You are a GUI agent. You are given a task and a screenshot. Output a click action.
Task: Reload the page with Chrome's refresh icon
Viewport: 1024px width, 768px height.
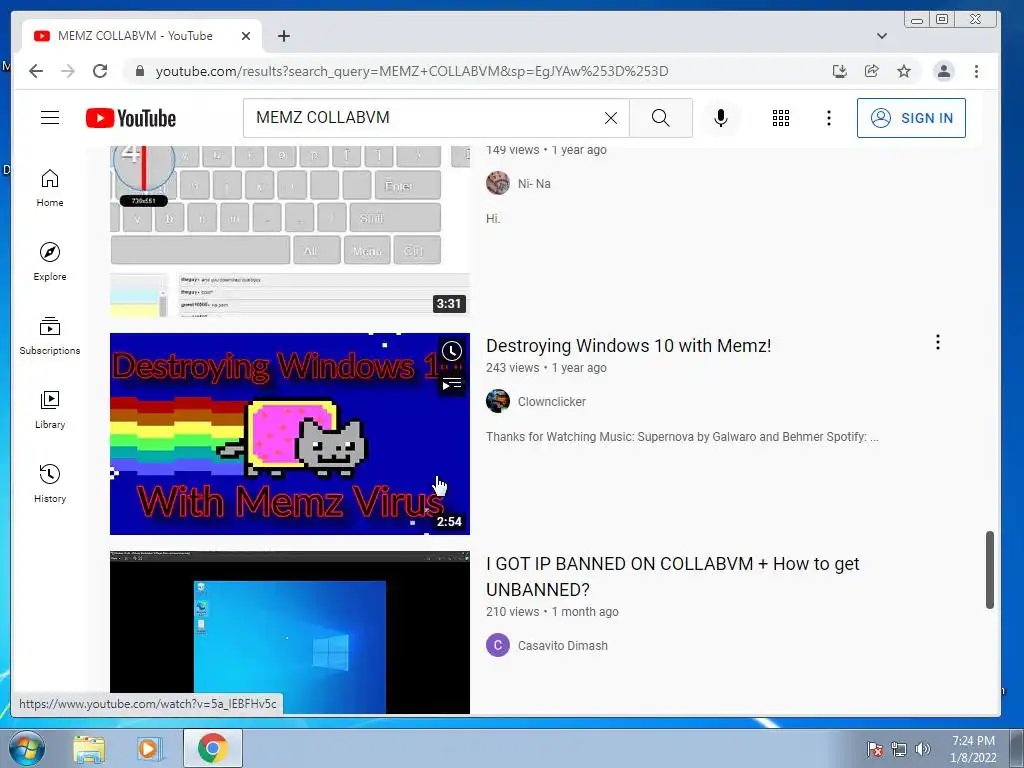(x=100, y=71)
